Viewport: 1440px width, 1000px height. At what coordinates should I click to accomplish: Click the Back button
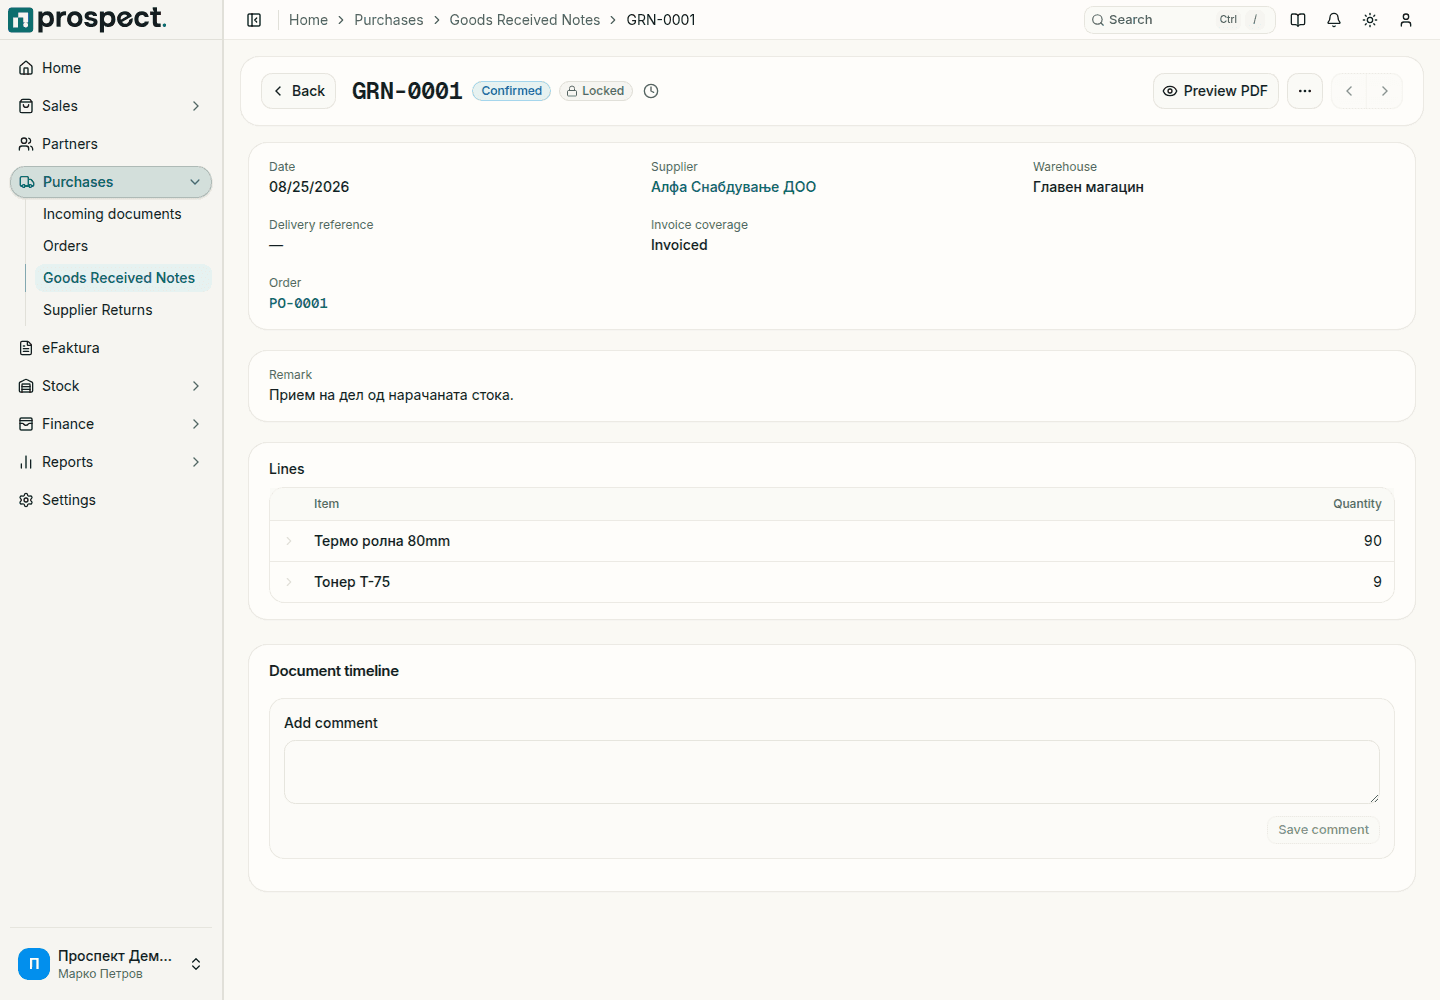click(298, 91)
